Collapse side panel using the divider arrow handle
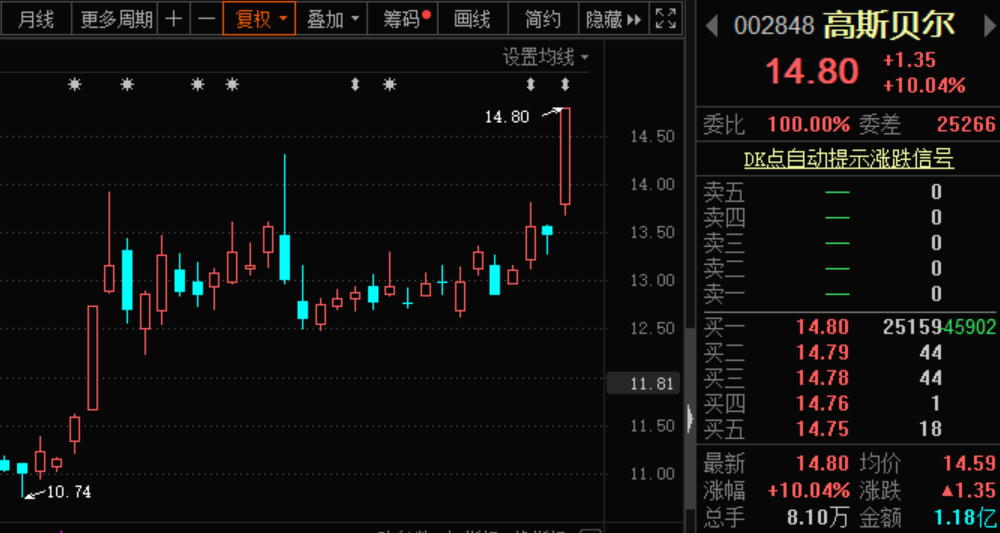Screen dimensions: 1000x533 [x=689, y=419]
